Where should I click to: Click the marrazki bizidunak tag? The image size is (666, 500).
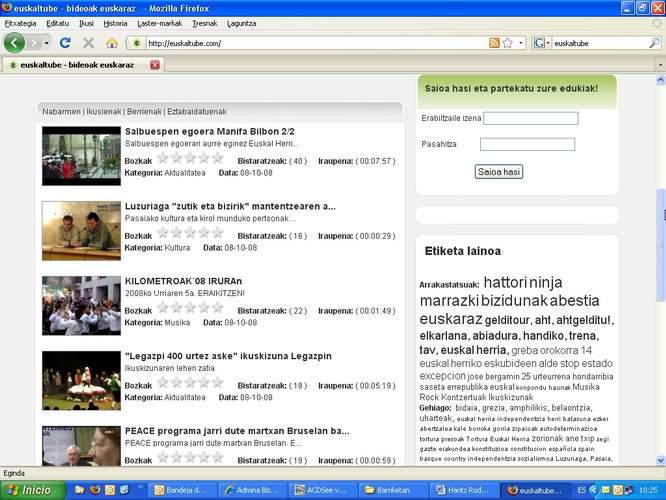483,300
